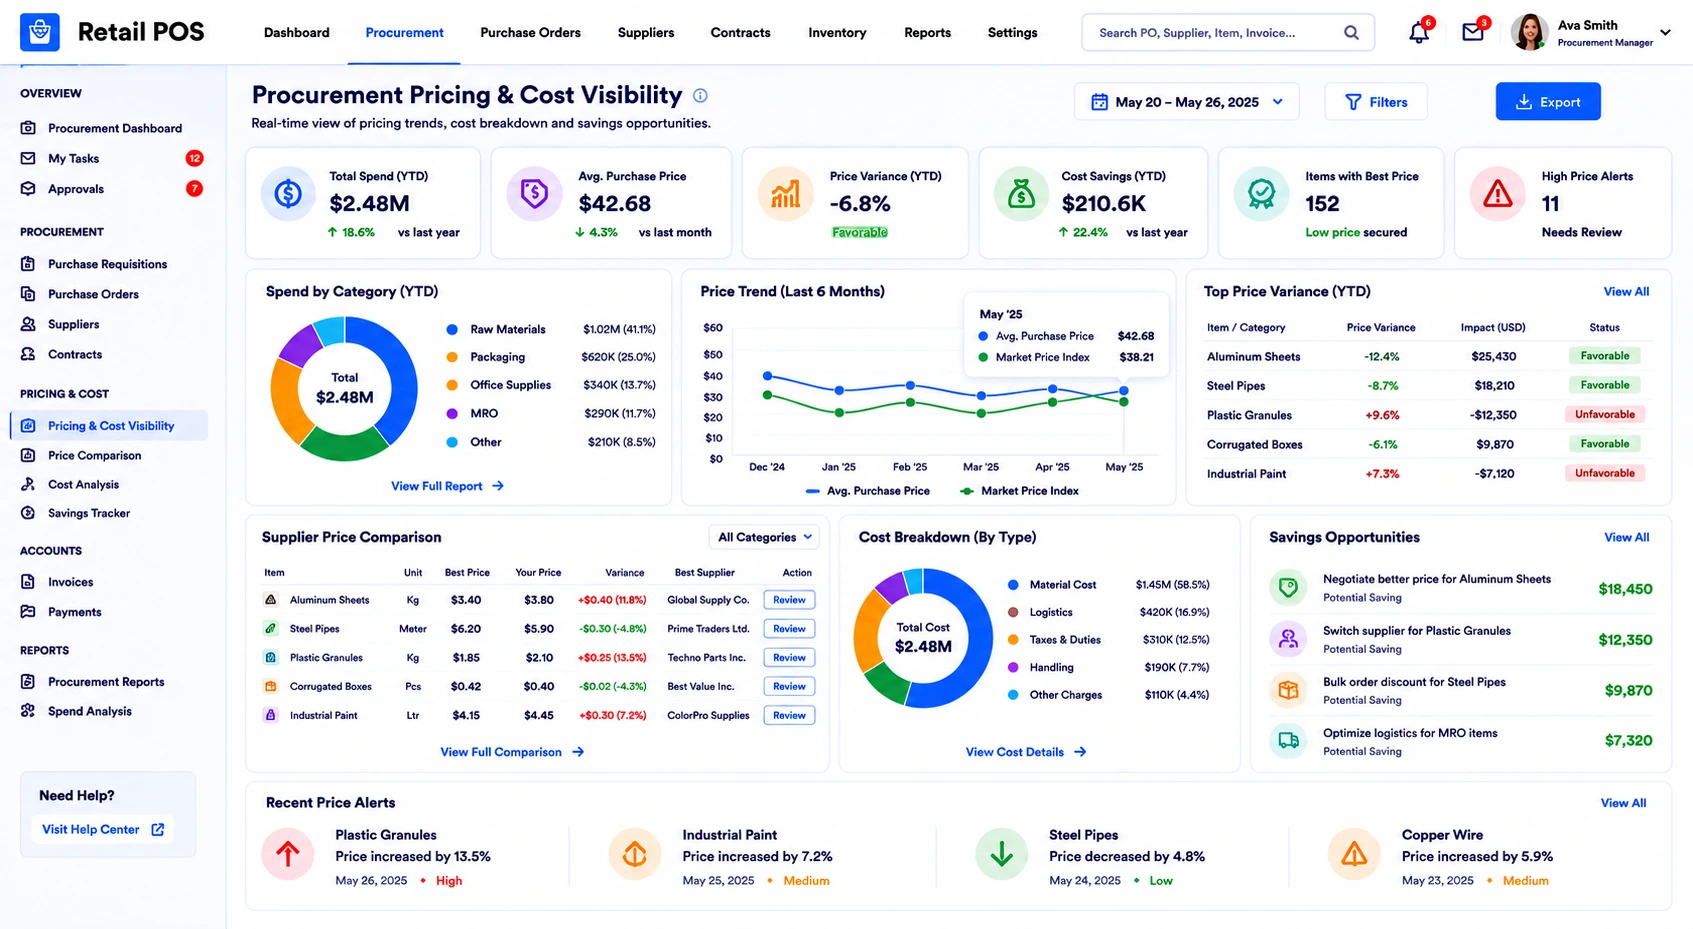The width and height of the screenshot is (1693, 929).
Task: Click the Packaging orange legend dot
Action: click(452, 357)
